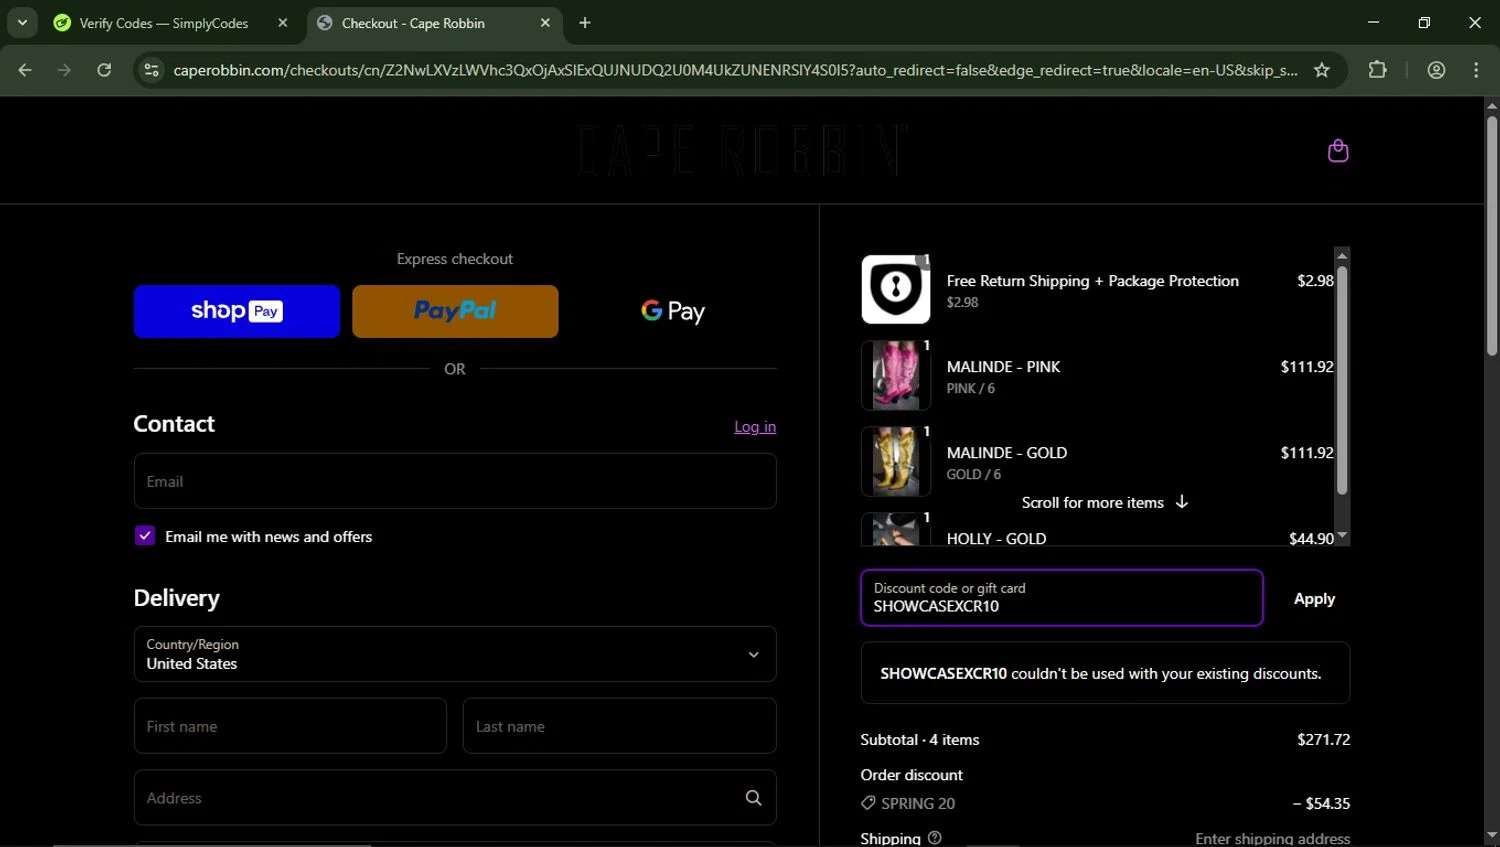Open the Chrome three-dot menu
Viewport: 1500px width, 847px height.
coord(1476,70)
